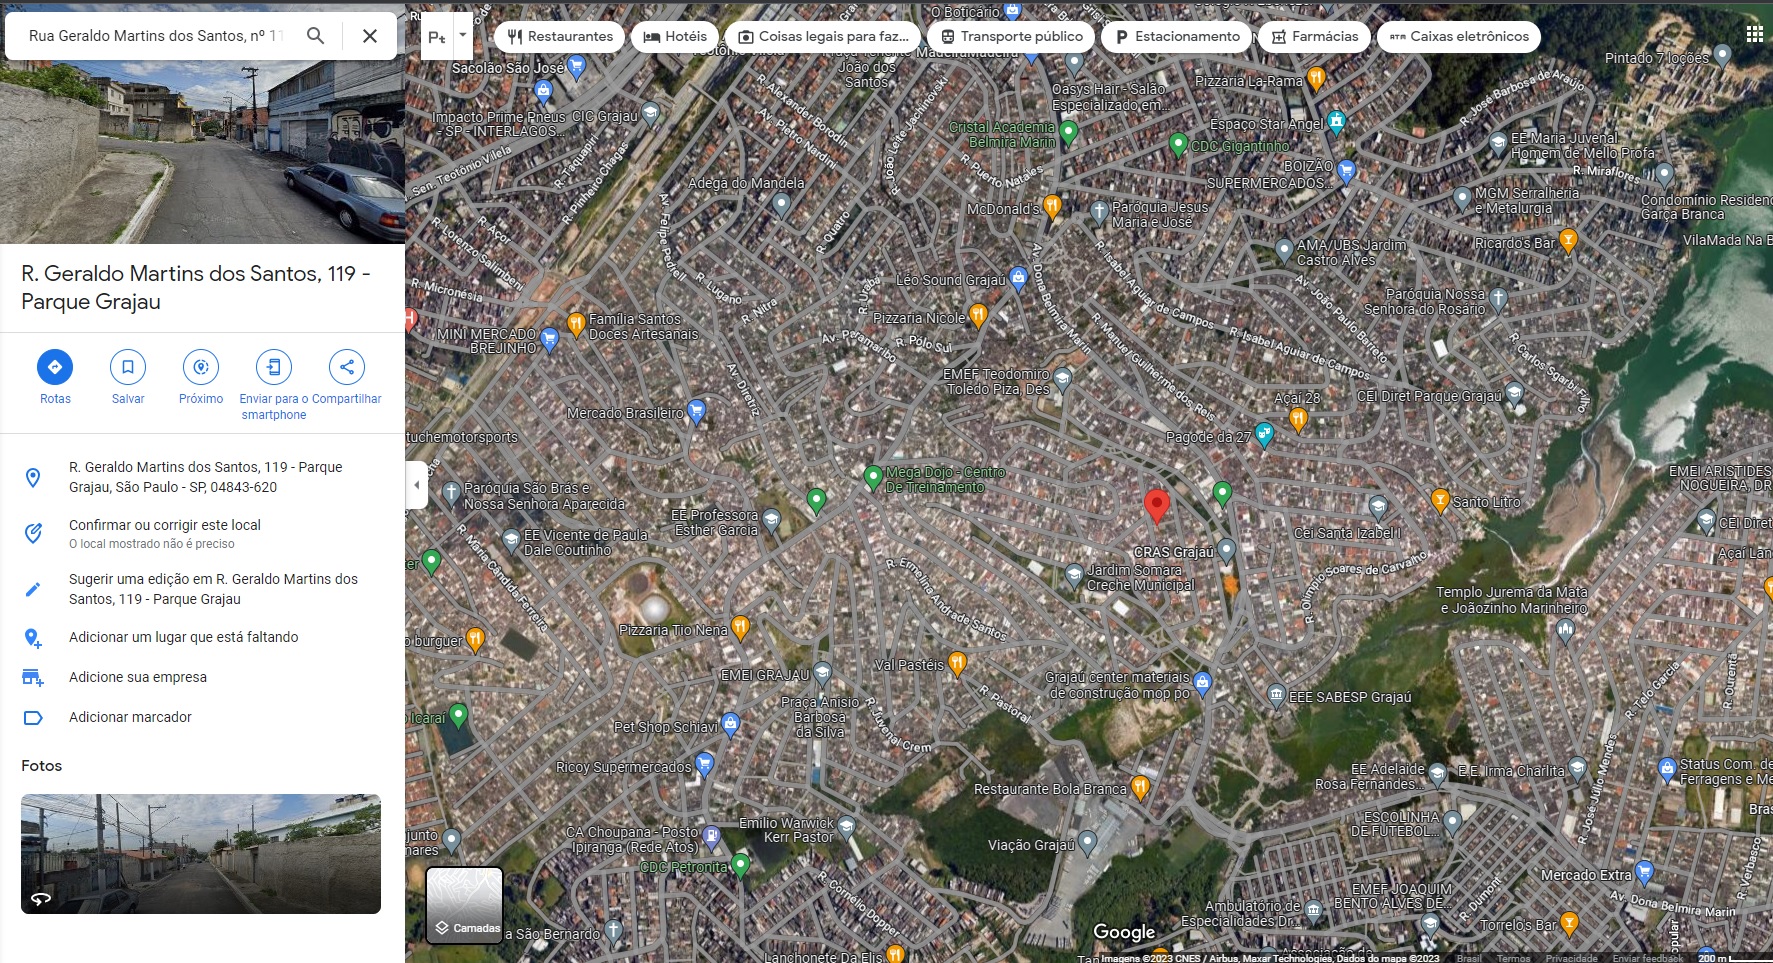The width and height of the screenshot is (1773, 963).
Task: Open Rotas directions button
Action: [55, 367]
